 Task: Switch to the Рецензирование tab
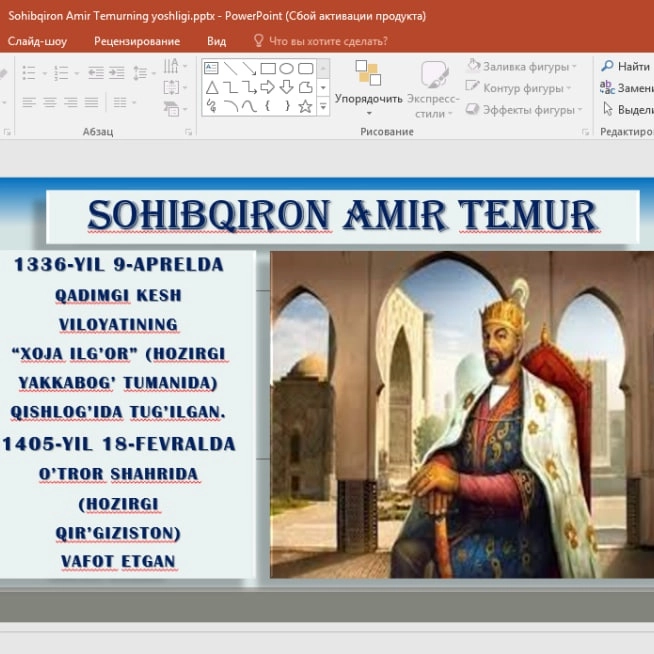pyautogui.click(x=137, y=41)
